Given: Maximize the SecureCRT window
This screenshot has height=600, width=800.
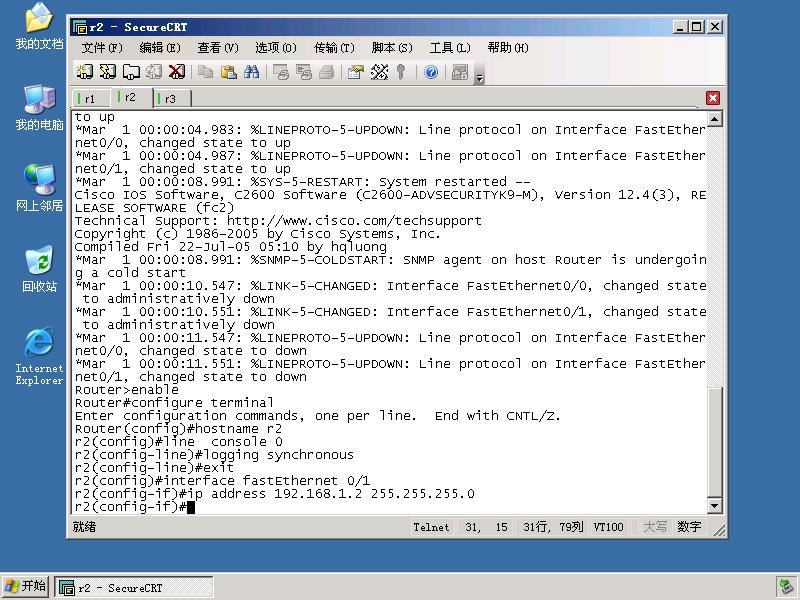Looking at the screenshot, I should point(697,27).
